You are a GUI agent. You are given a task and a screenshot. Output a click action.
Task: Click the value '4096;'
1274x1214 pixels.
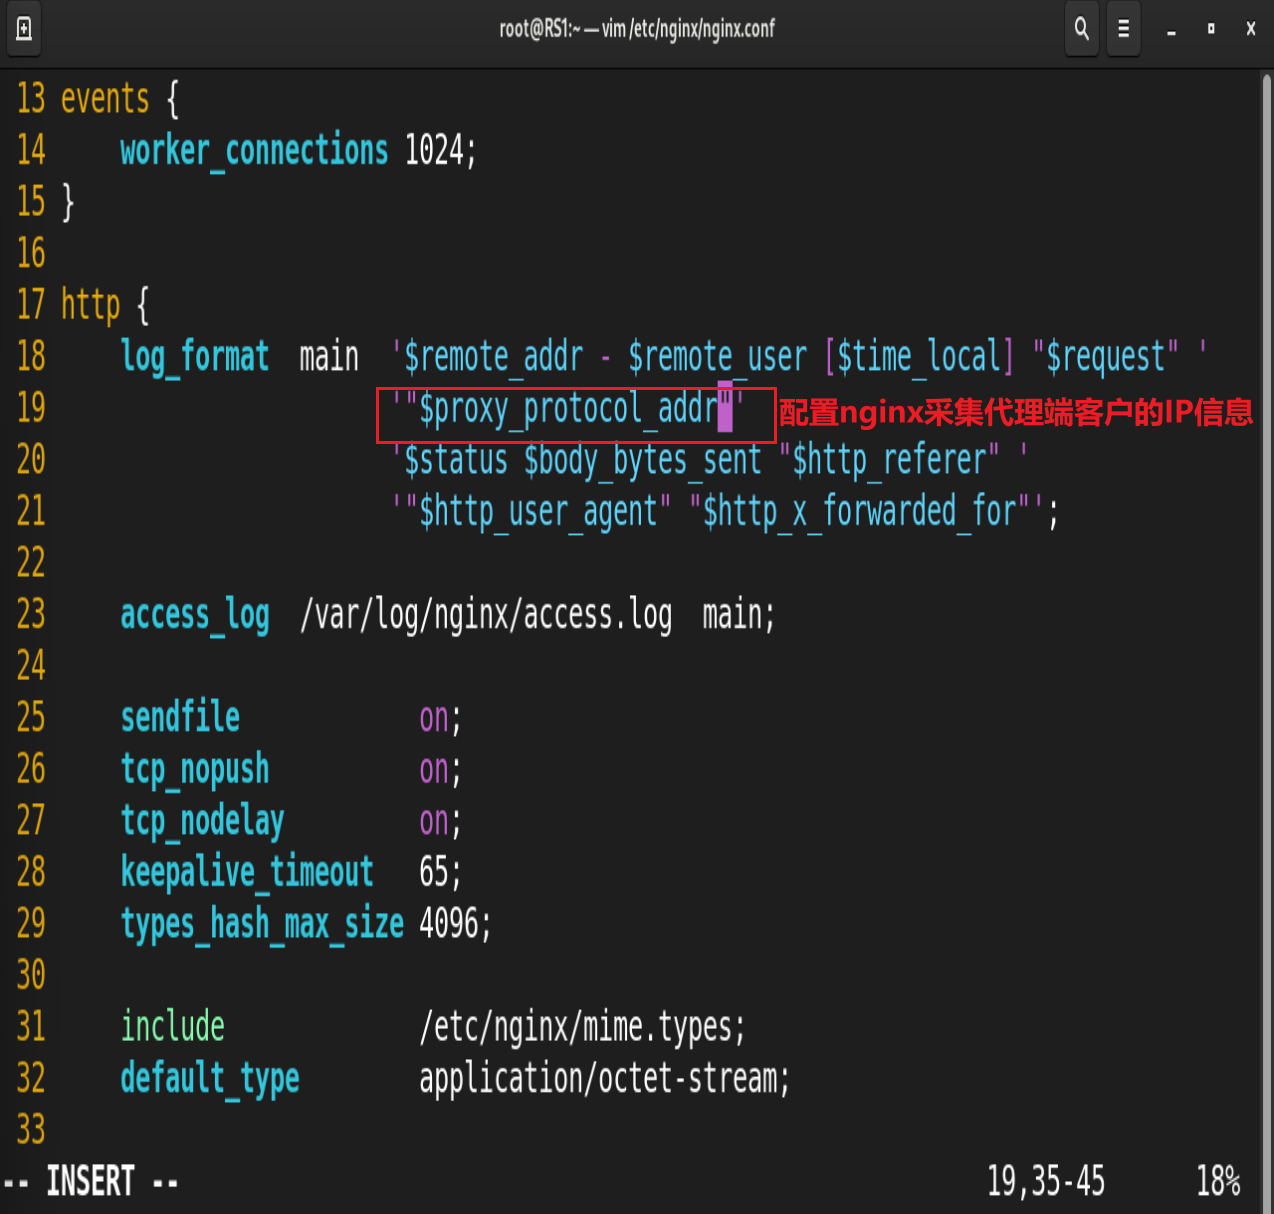(x=456, y=924)
